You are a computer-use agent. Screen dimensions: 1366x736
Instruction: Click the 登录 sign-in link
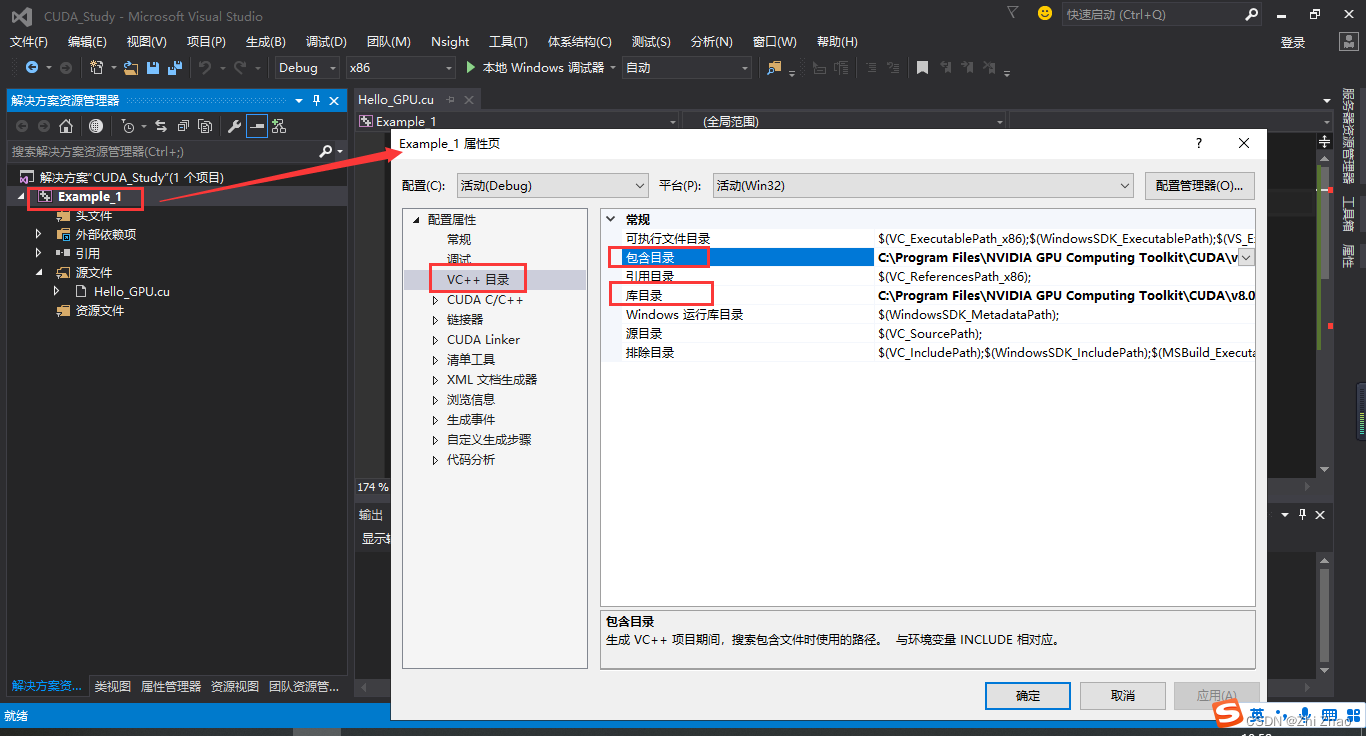1293,42
